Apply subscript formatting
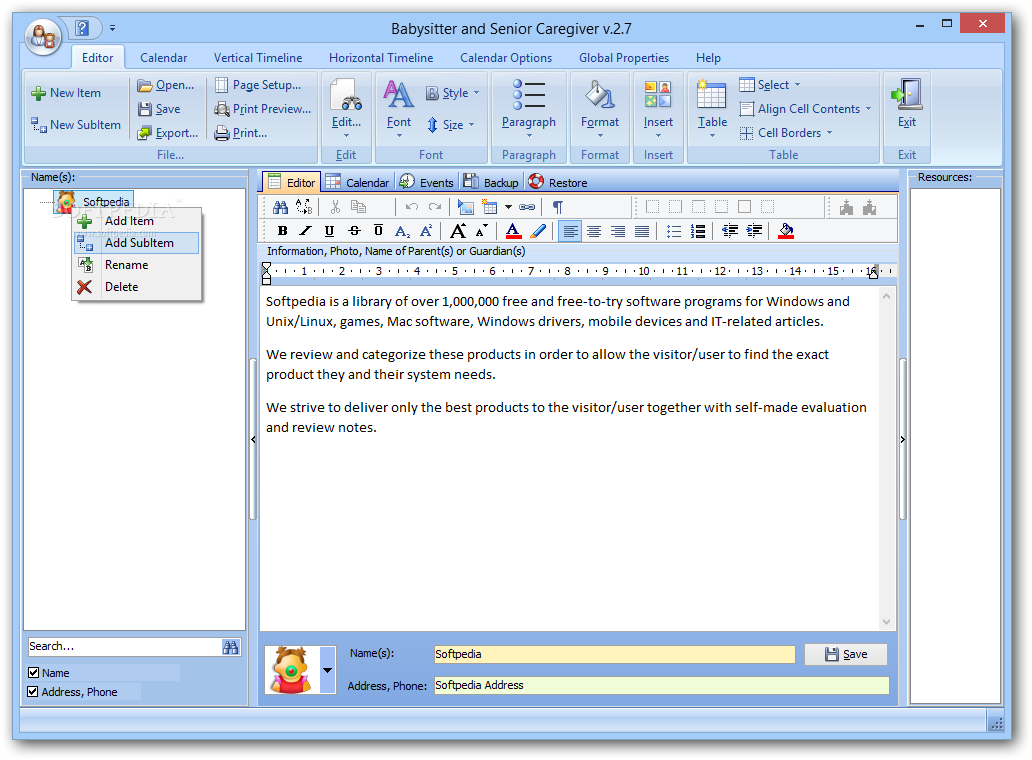The width and height of the screenshot is (1032, 760). point(402,231)
